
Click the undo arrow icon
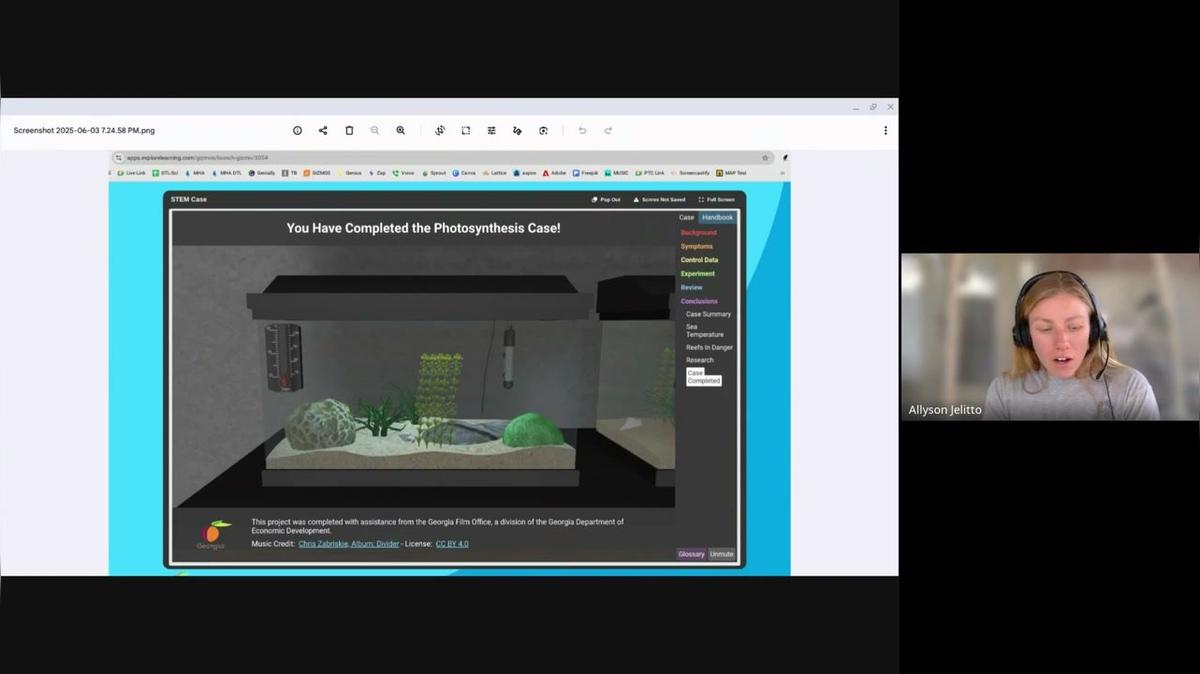click(581, 130)
